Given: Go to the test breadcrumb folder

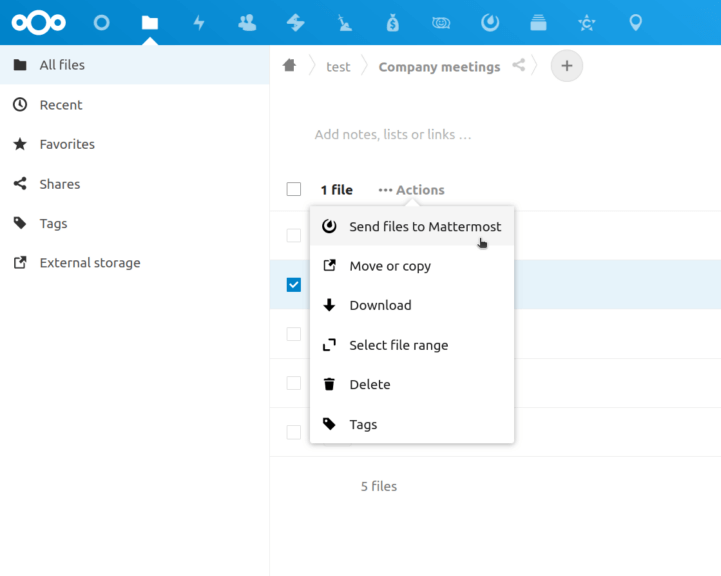Looking at the screenshot, I should (x=338, y=67).
